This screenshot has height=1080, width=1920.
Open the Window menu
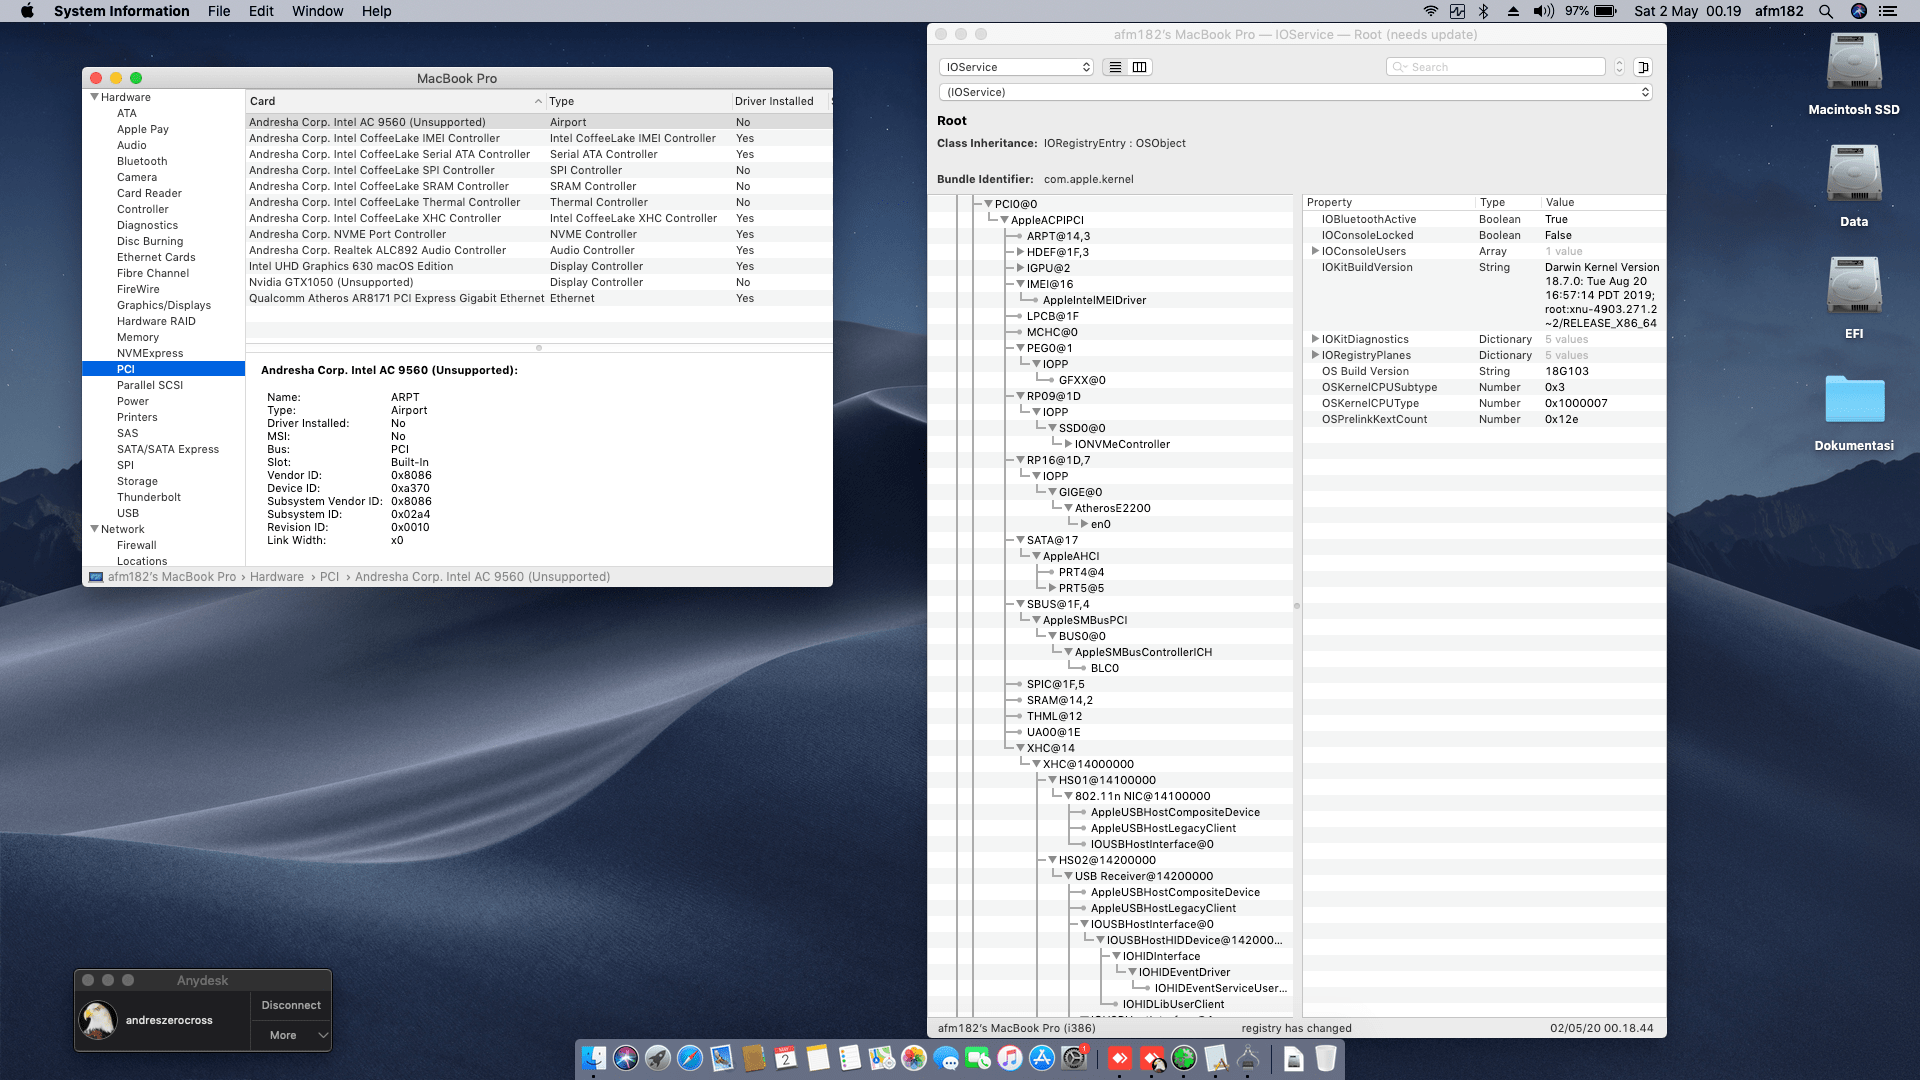317,11
